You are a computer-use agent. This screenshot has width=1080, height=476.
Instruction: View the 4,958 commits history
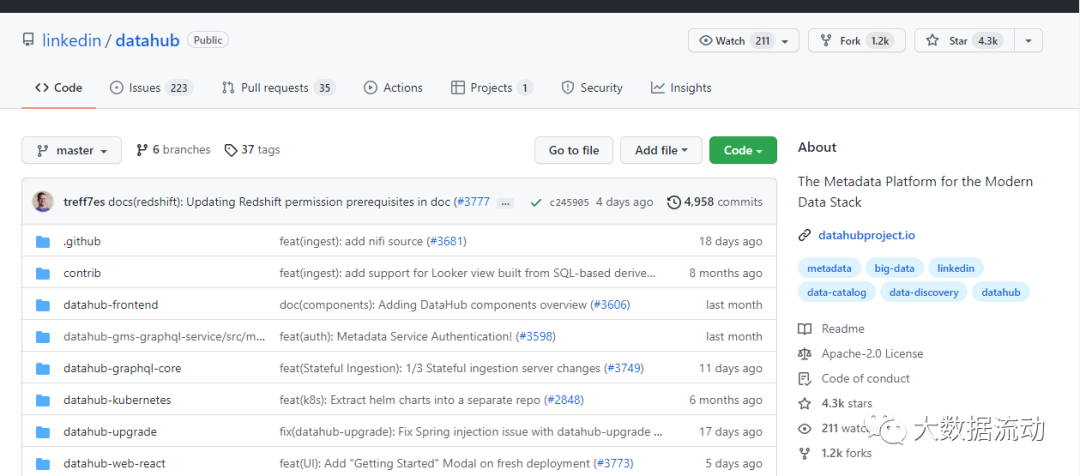[715, 203]
